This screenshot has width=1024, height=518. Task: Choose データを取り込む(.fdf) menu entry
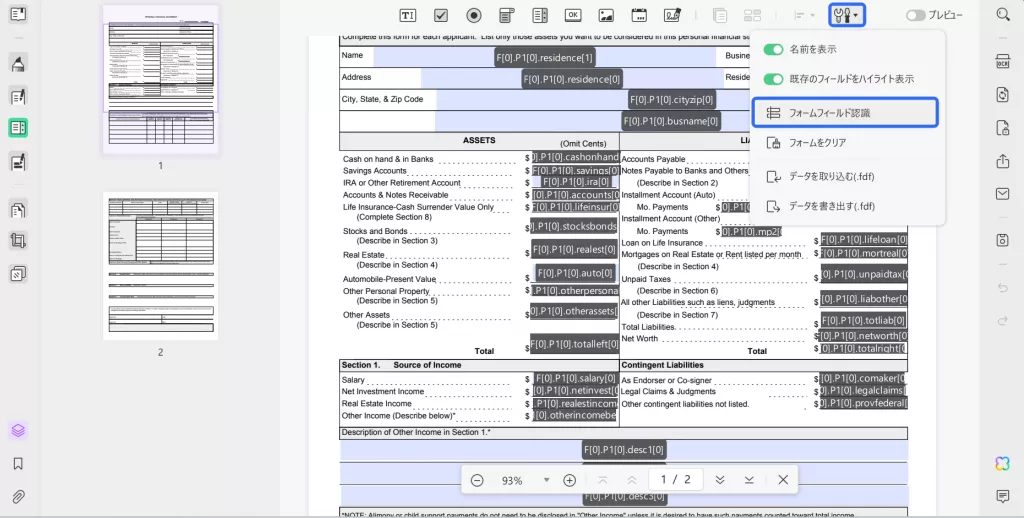[845, 176]
